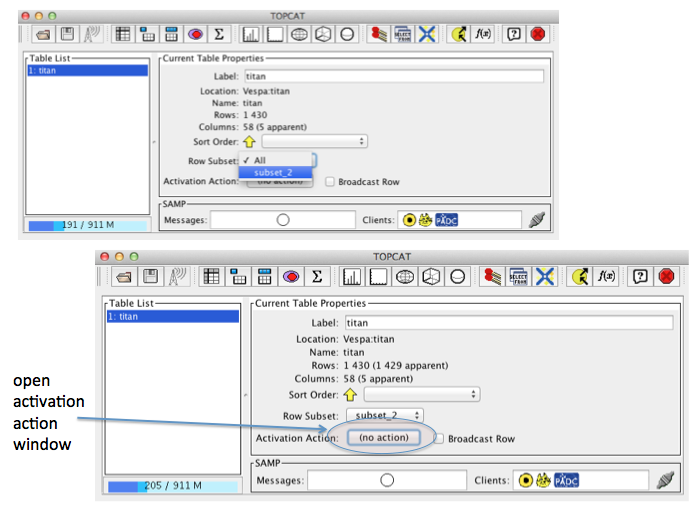Open row subsets oval icon in lower window
698x511 pixels.
click(291, 277)
